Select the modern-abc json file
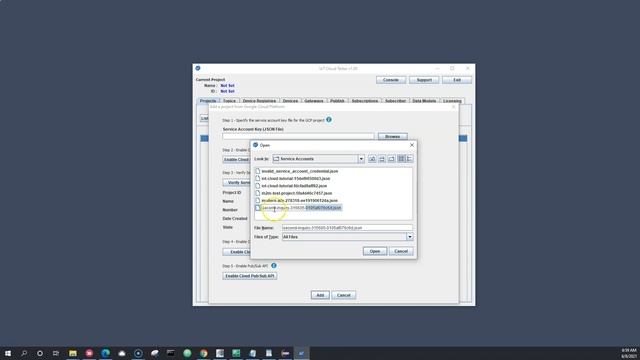The width and height of the screenshot is (640, 360). point(299,200)
